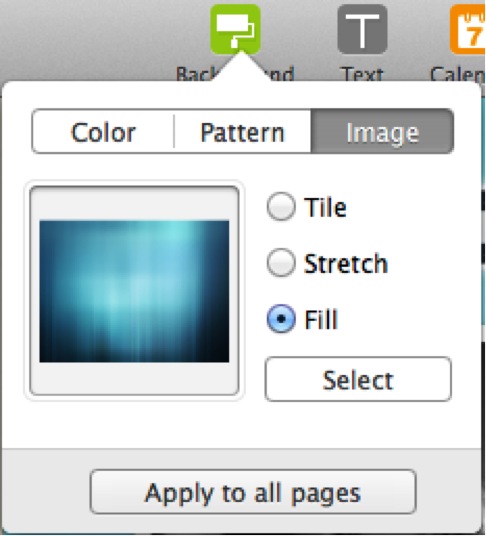
Task: Click the Tile option label
Action: (325, 207)
